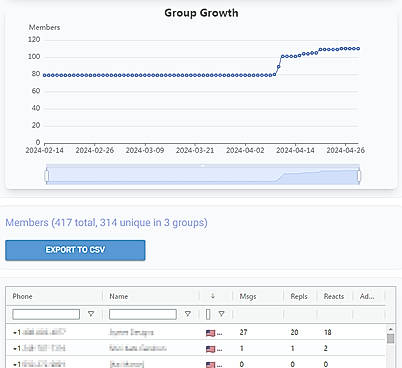This screenshot has width=402, height=368.
Task: Click the EXPORT TO CSV button
Action: (x=75, y=250)
